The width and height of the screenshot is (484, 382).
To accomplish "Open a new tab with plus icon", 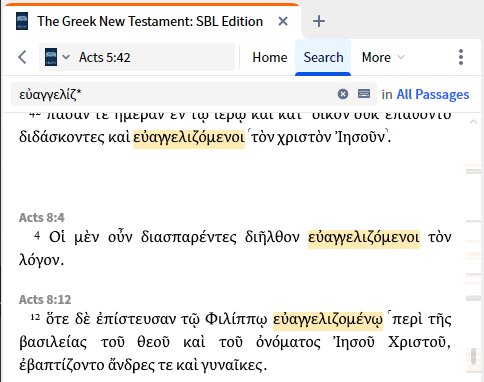I will coord(319,21).
